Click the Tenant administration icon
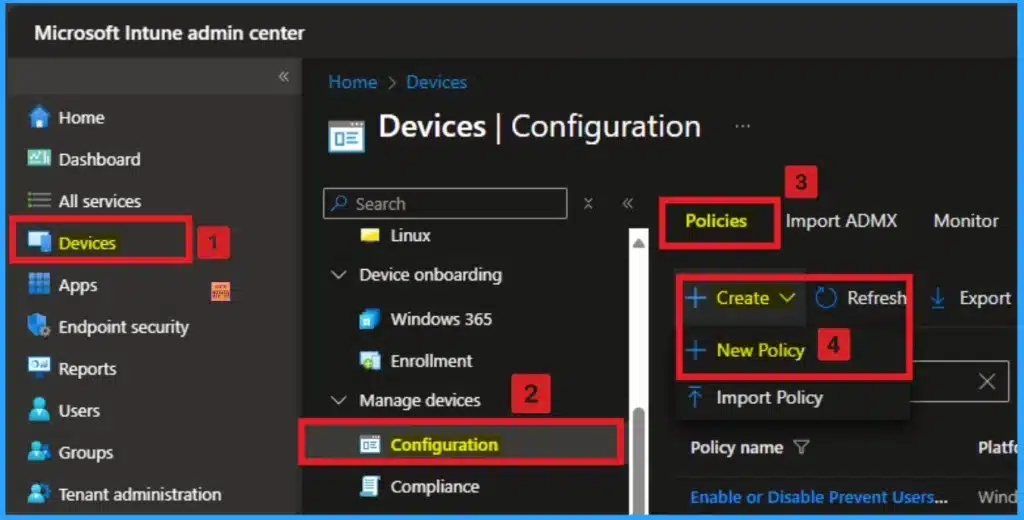Viewport: 1024px width, 520px height. click(39, 493)
